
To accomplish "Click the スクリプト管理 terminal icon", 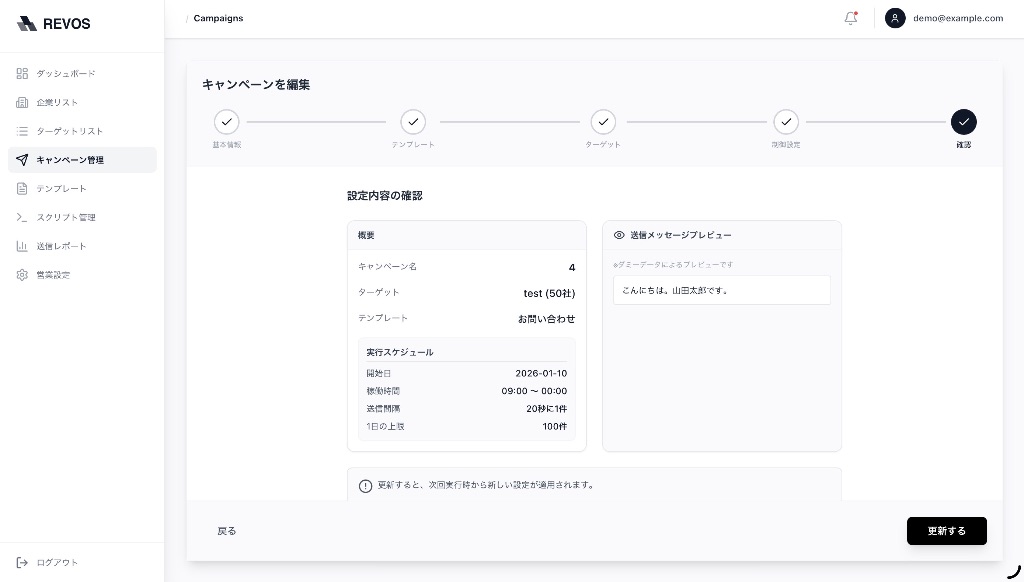I will point(22,217).
